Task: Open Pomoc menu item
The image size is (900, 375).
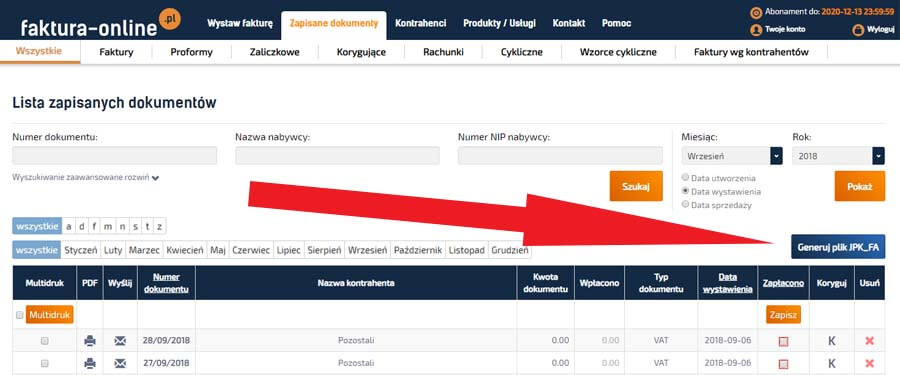Action: pyautogui.click(x=616, y=24)
